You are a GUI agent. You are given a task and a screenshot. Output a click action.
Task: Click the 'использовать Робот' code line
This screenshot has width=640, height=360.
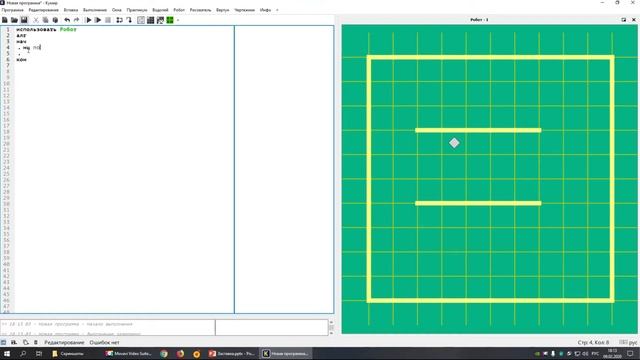pos(47,29)
